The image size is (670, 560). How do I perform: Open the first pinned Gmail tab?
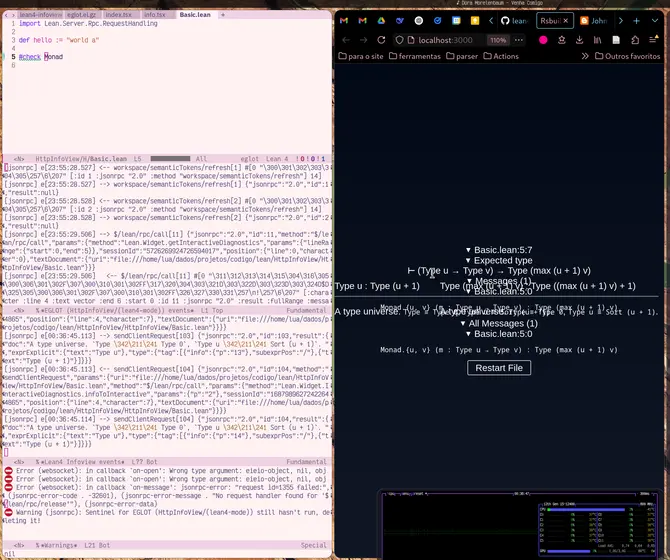345,20
